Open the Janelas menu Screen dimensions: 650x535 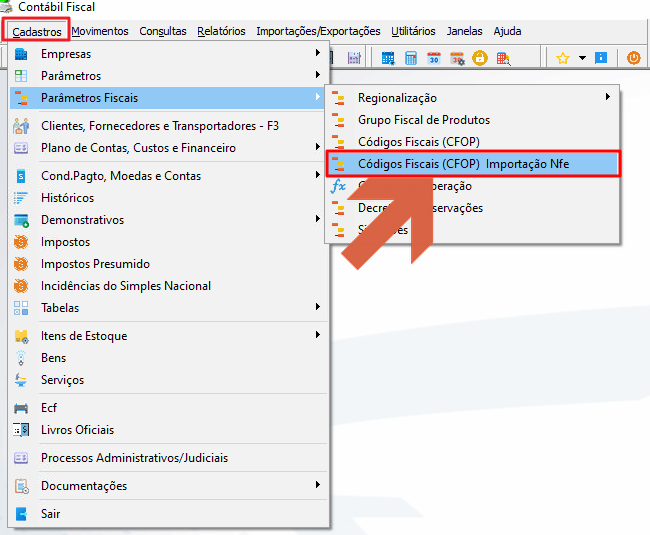click(x=464, y=31)
